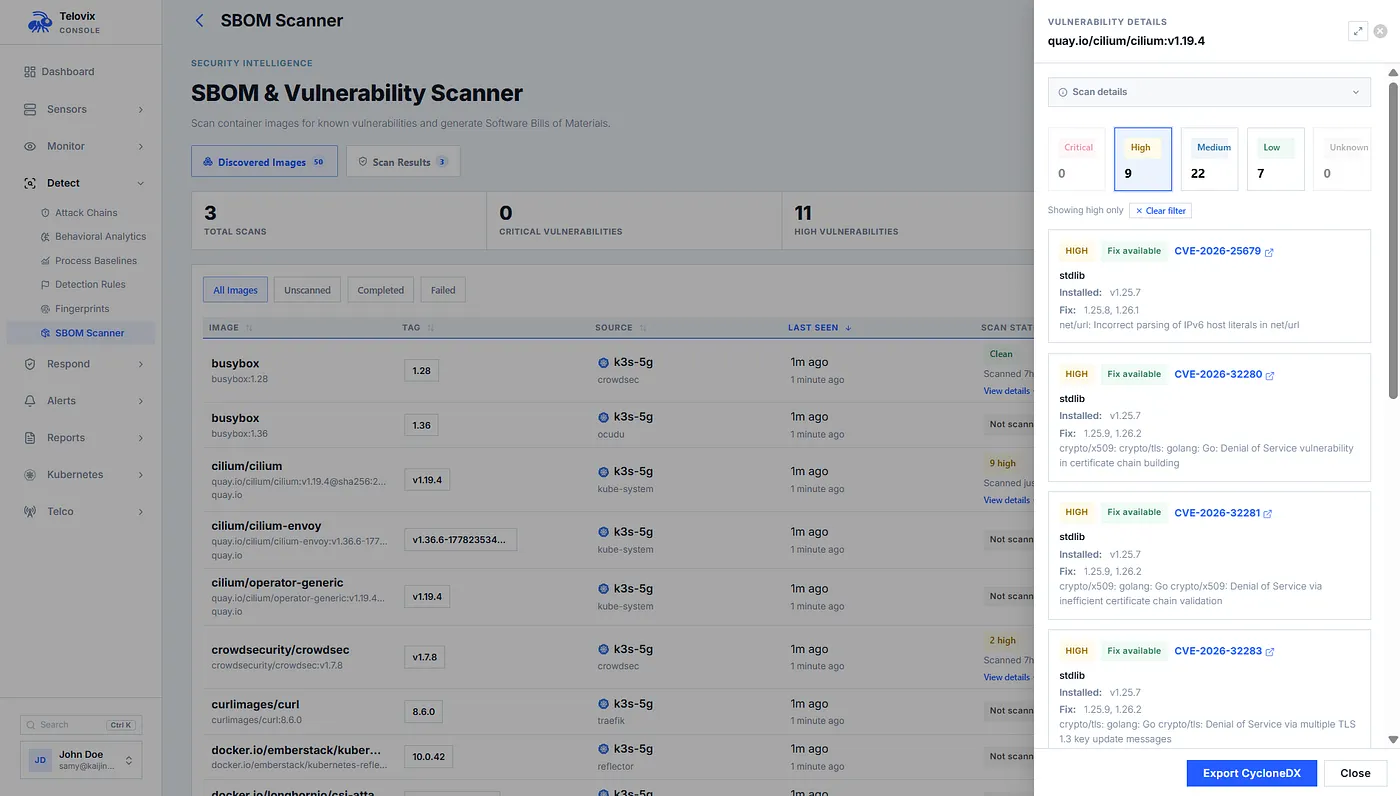The image size is (1400, 796).
Task: Sort table by Last Seen column
Action: click(x=820, y=328)
